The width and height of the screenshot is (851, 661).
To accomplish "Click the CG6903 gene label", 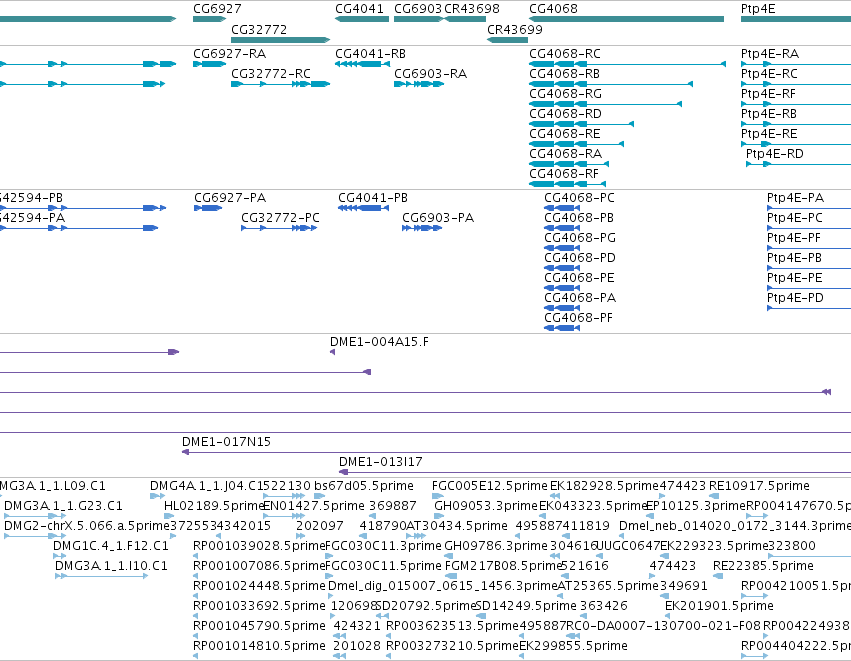I will coord(418,9).
